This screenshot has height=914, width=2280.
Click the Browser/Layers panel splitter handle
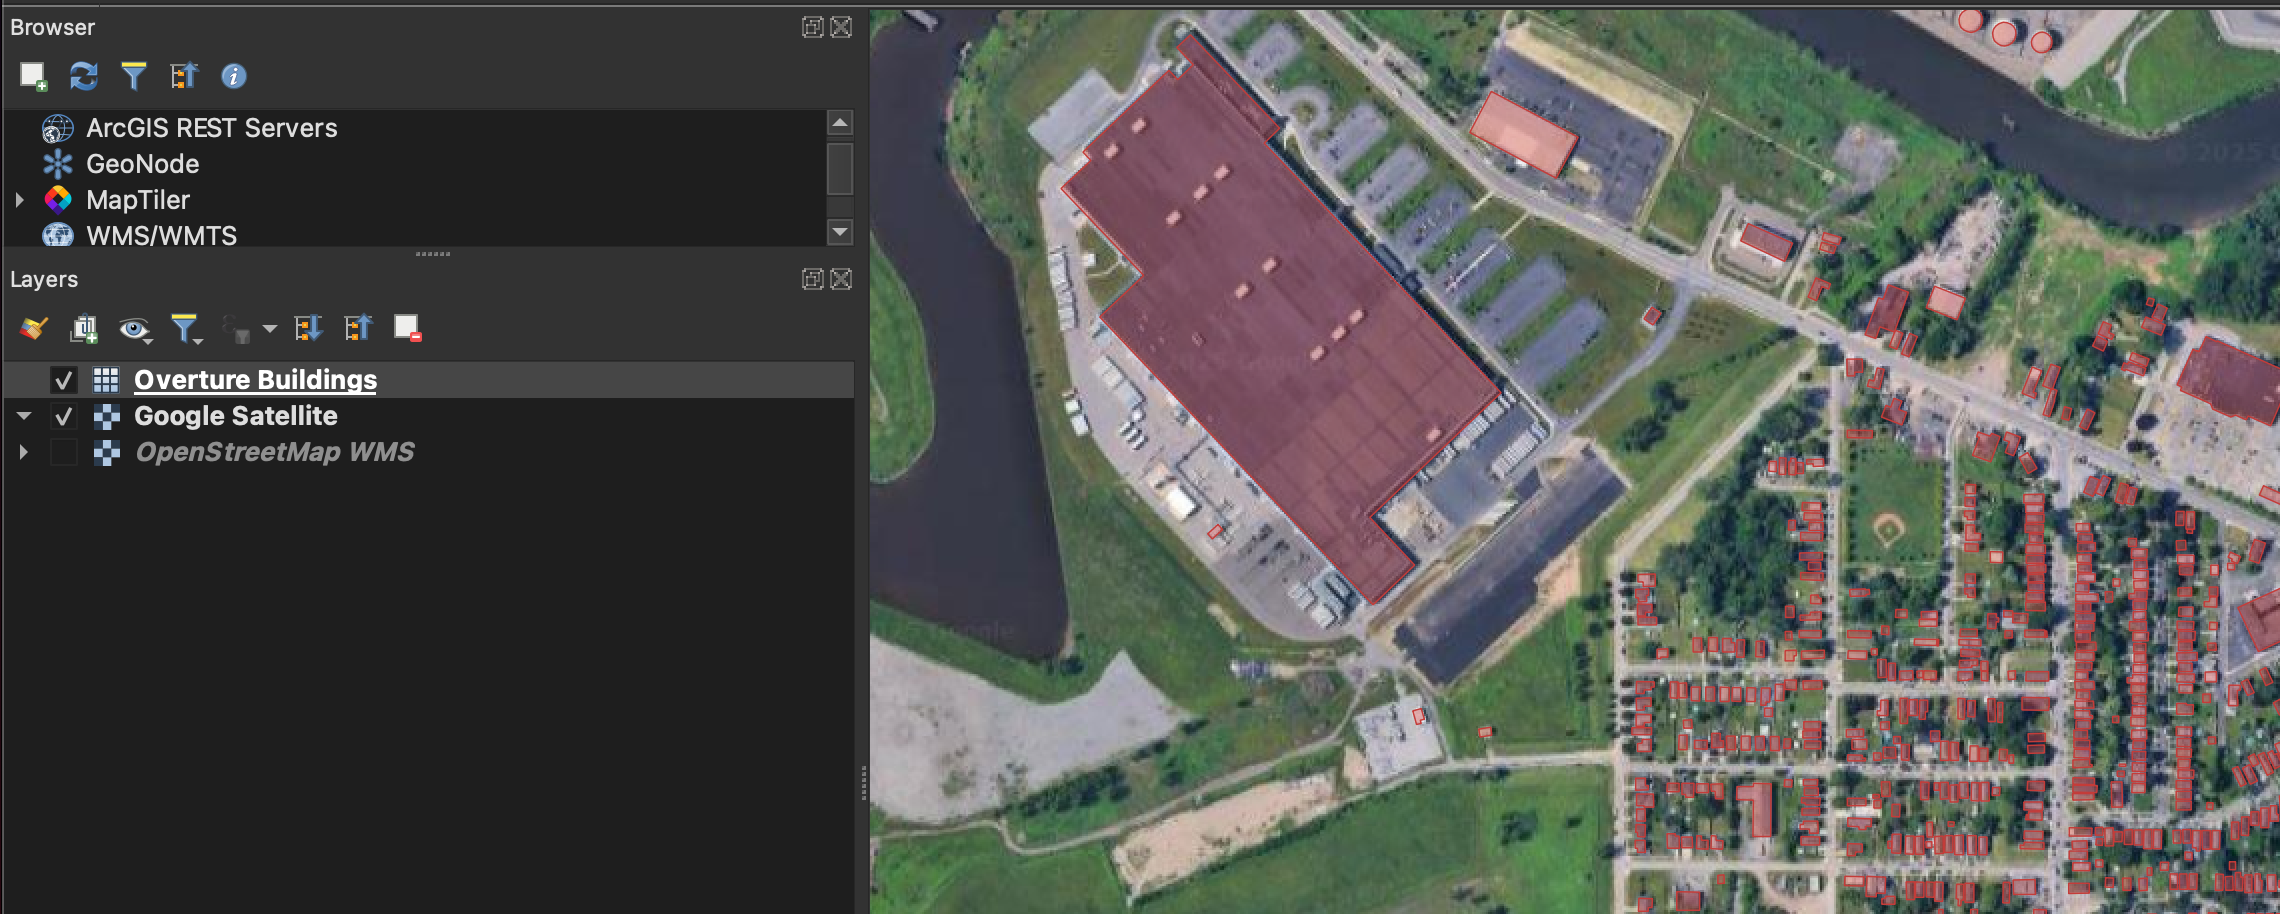tap(432, 254)
